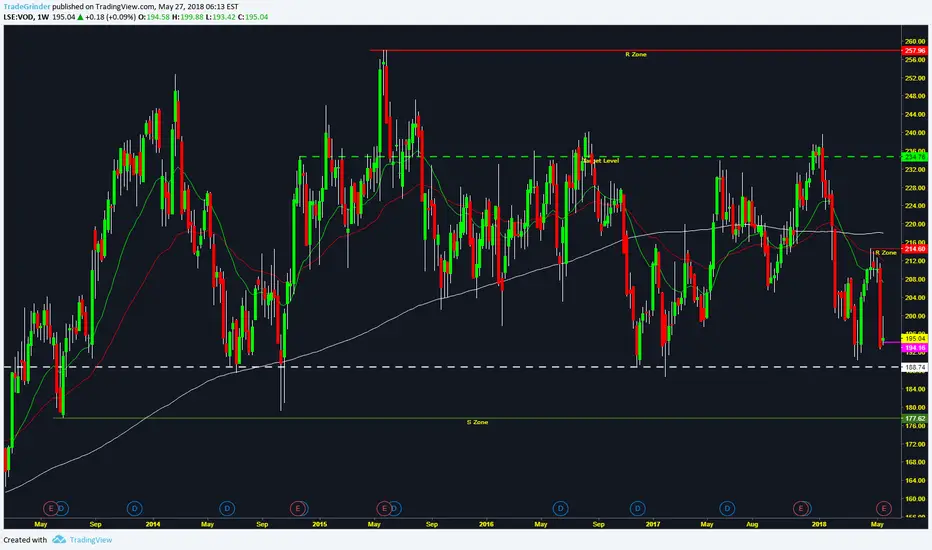Click the close value C:195.04
The image size is (932, 550).
point(253,17)
